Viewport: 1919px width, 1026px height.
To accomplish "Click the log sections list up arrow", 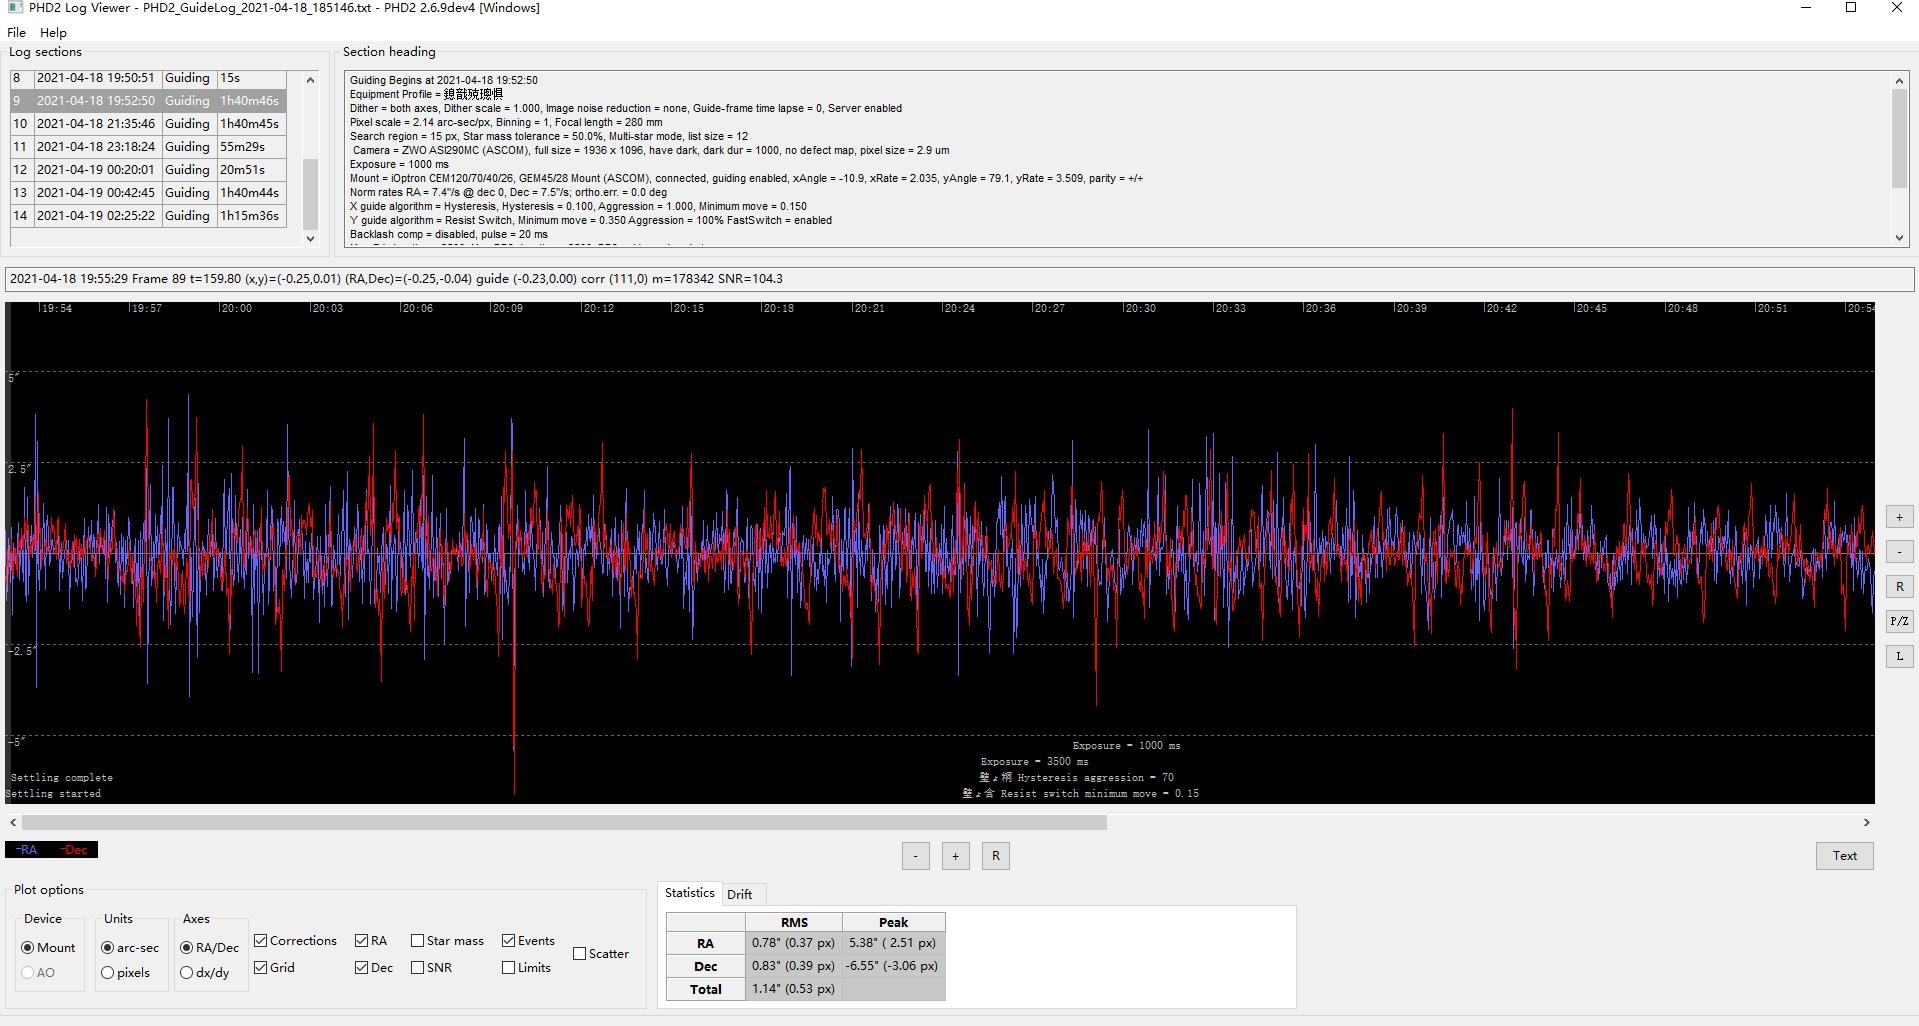I will click(310, 79).
